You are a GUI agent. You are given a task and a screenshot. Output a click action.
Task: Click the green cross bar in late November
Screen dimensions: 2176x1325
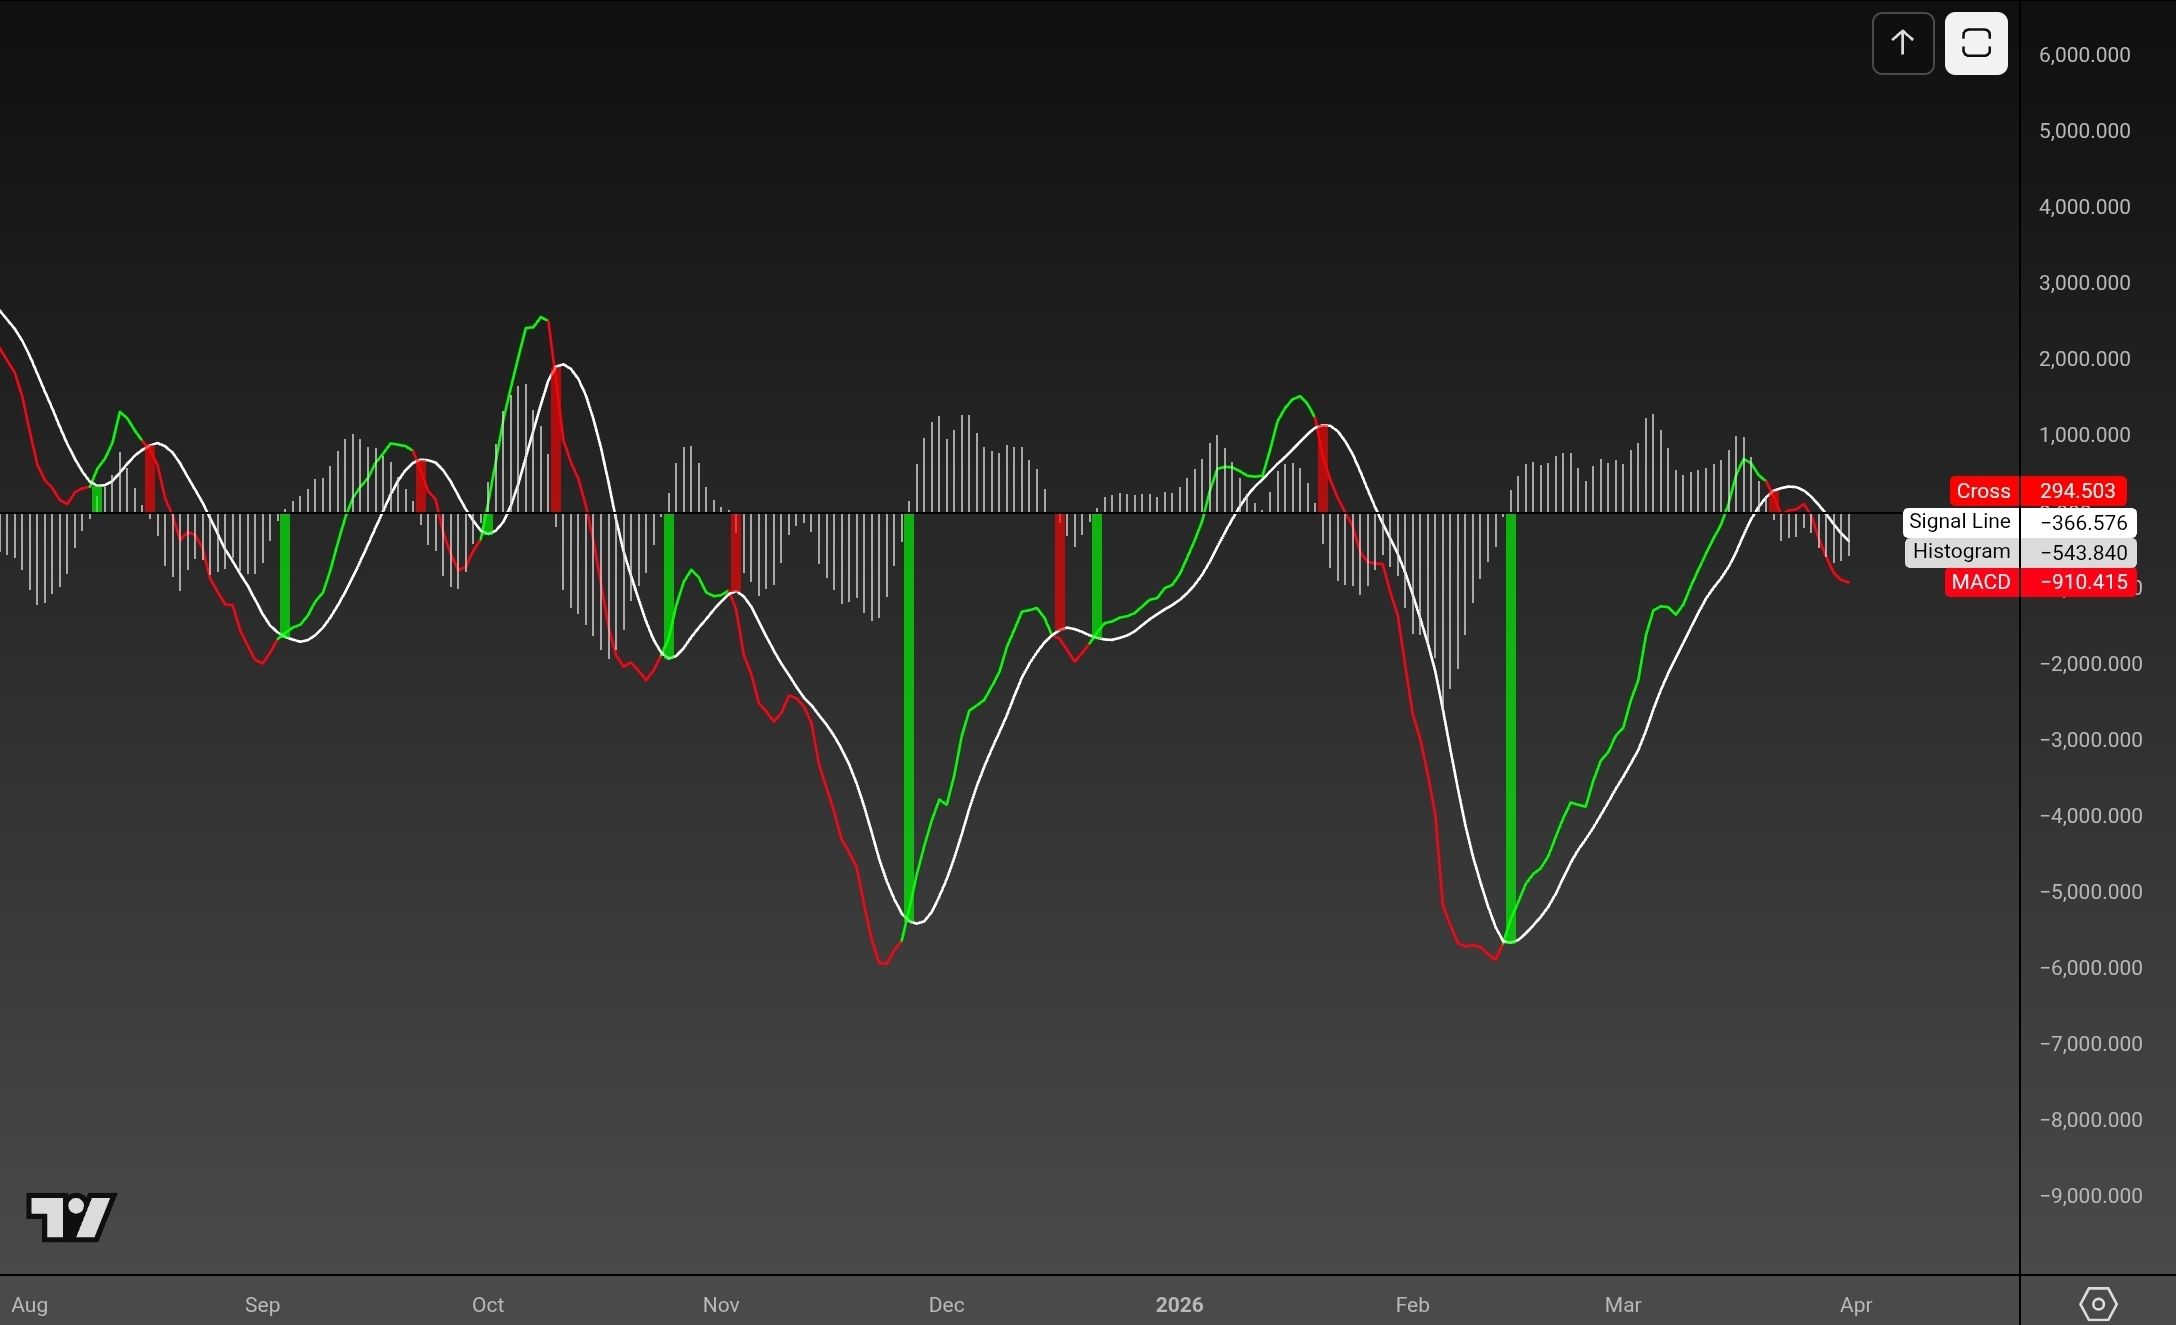click(909, 716)
